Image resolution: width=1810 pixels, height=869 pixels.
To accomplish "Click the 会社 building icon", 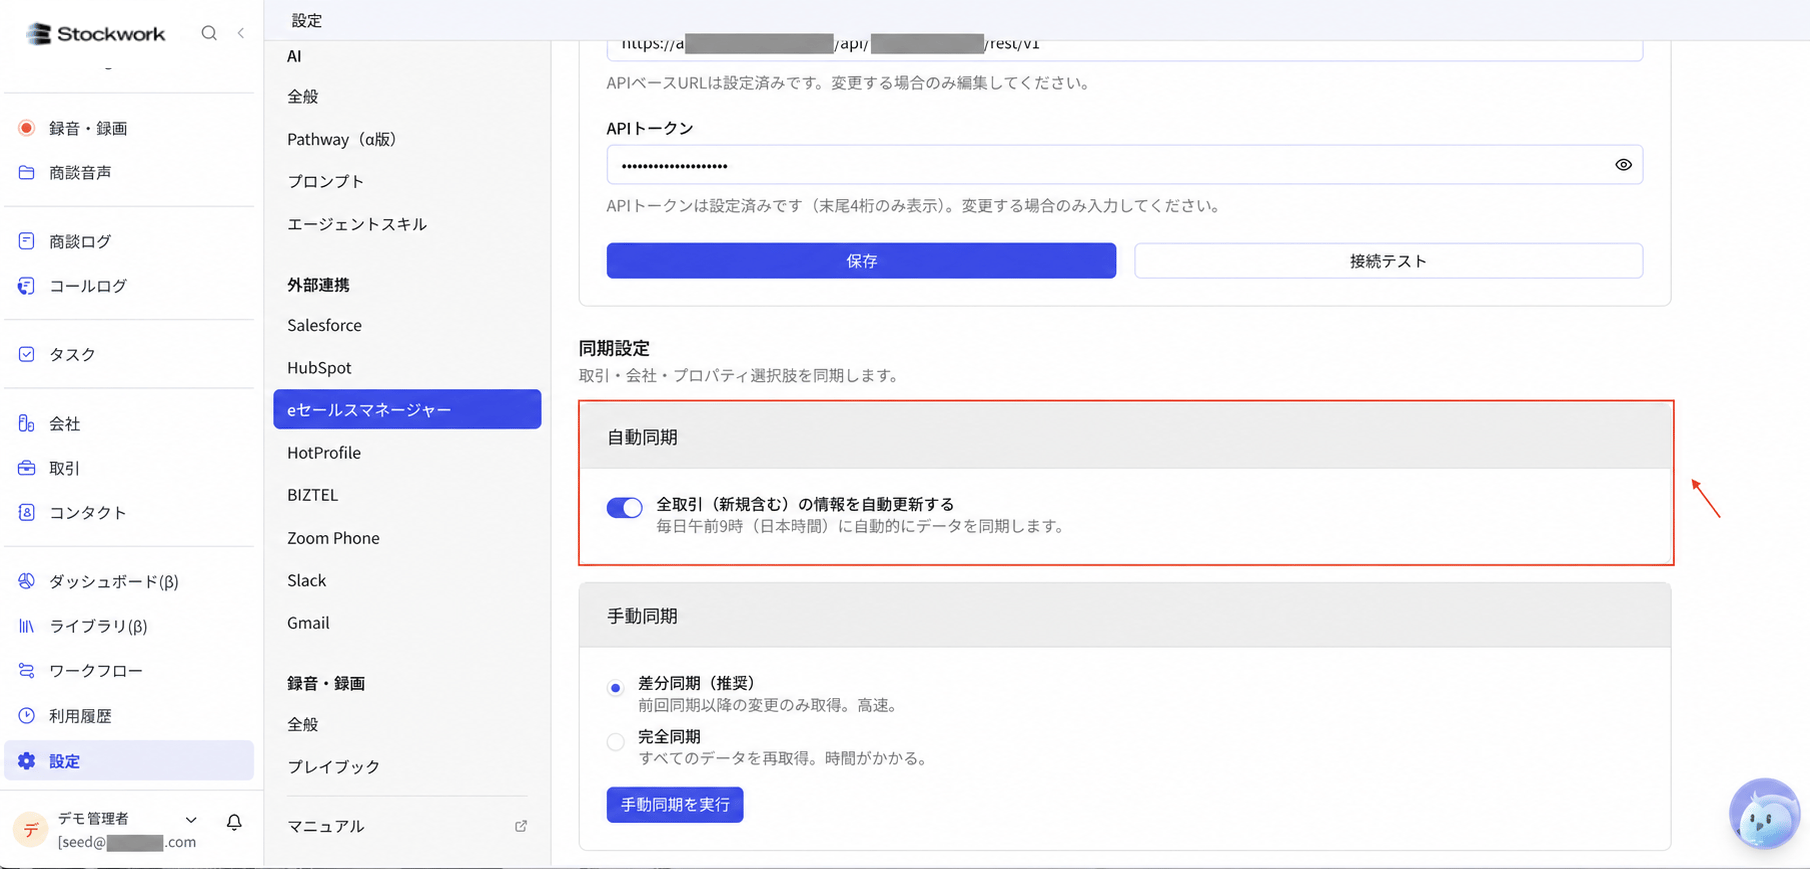I will (27, 423).
